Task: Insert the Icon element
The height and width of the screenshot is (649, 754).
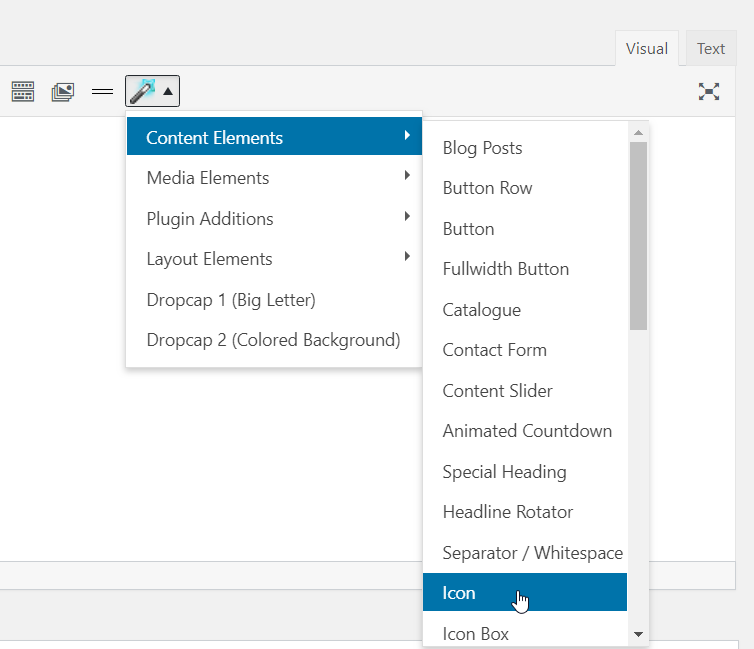Action: [x=525, y=592]
